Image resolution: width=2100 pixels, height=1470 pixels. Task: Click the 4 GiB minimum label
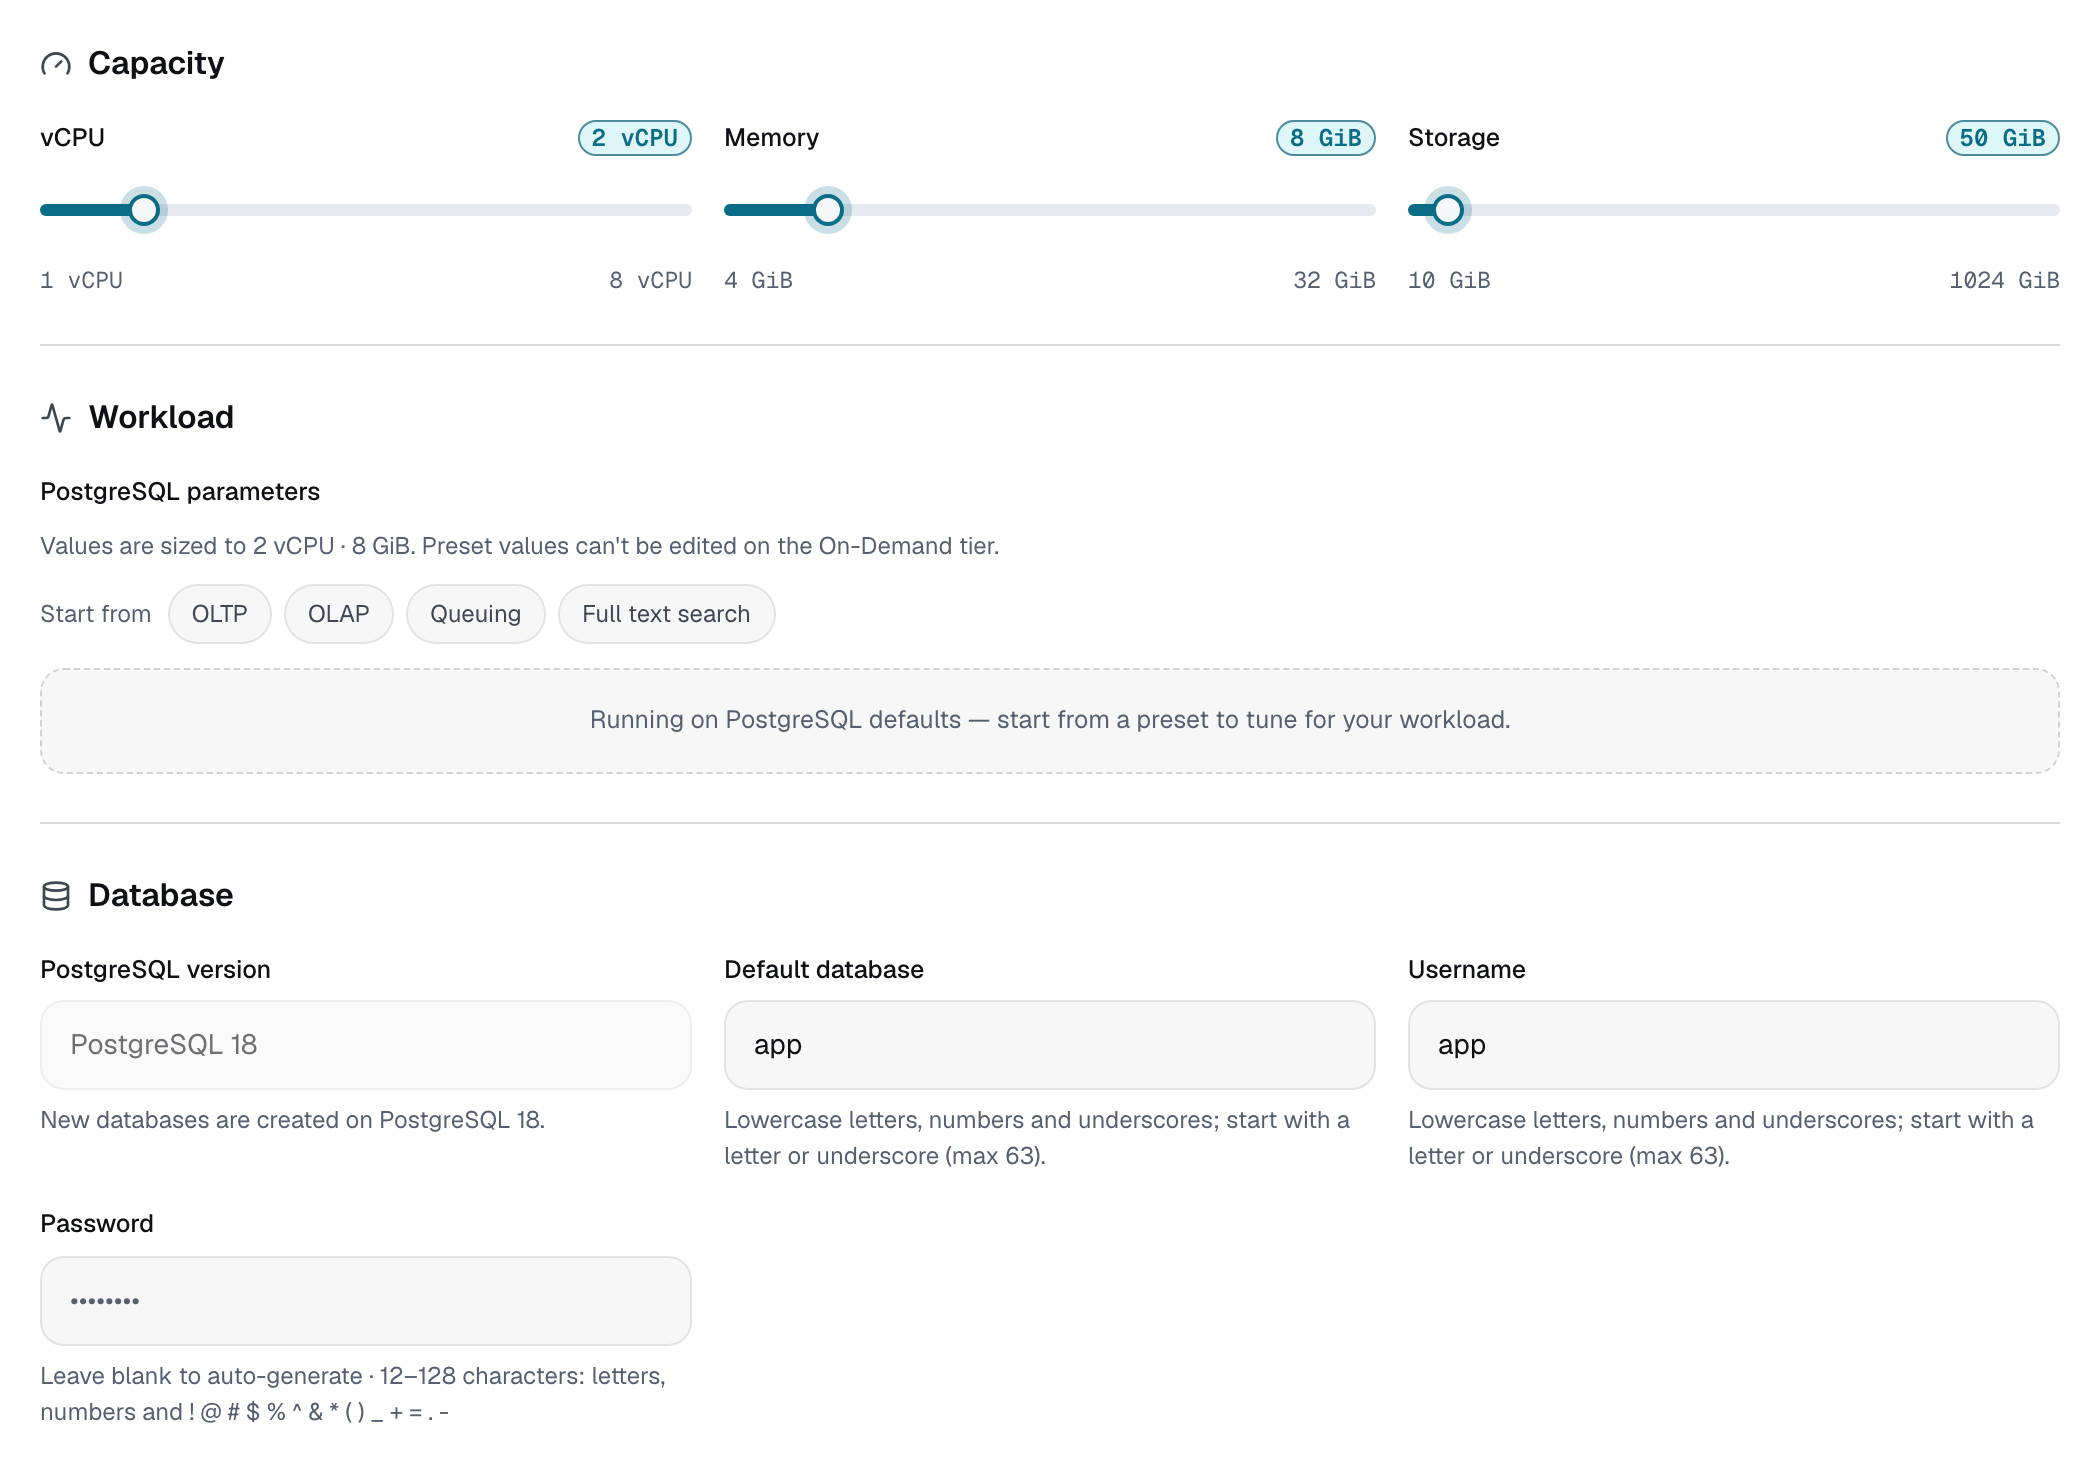[x=759, y=280]
